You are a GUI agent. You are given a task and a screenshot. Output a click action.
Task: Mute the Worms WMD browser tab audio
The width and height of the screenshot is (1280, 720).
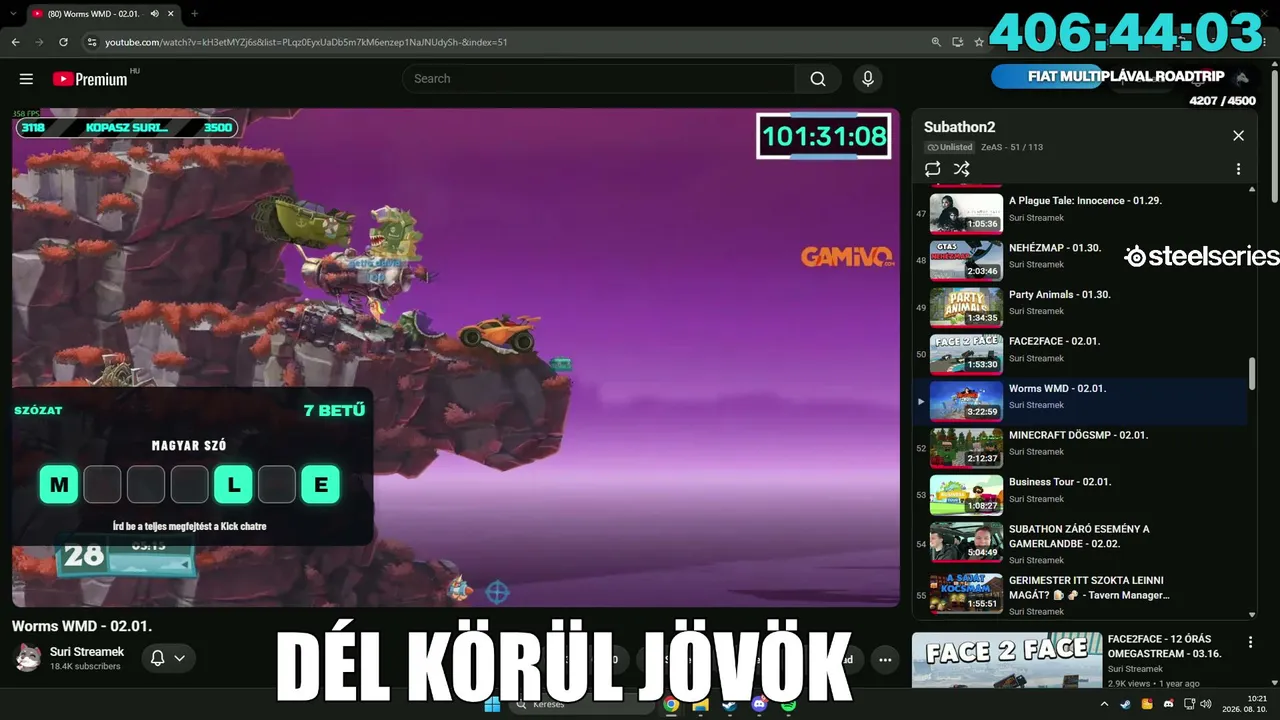point(154,14)
